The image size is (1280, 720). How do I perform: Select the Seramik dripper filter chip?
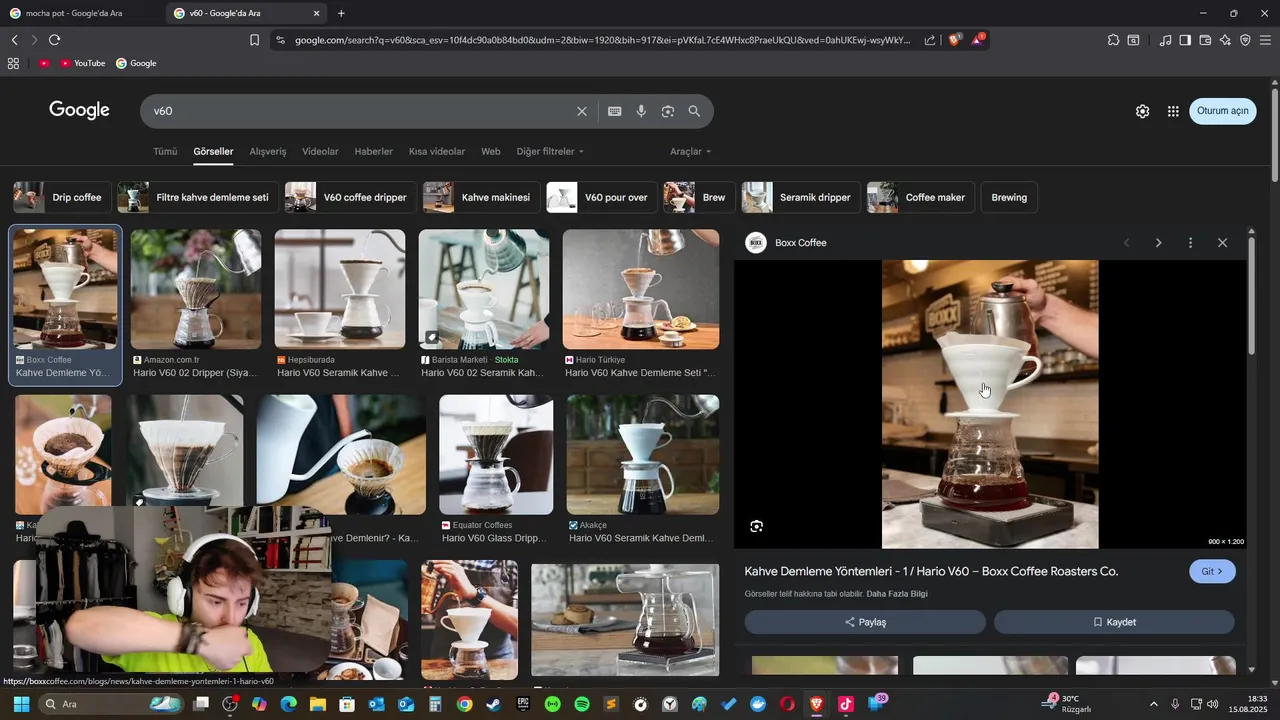click(801, 197)
